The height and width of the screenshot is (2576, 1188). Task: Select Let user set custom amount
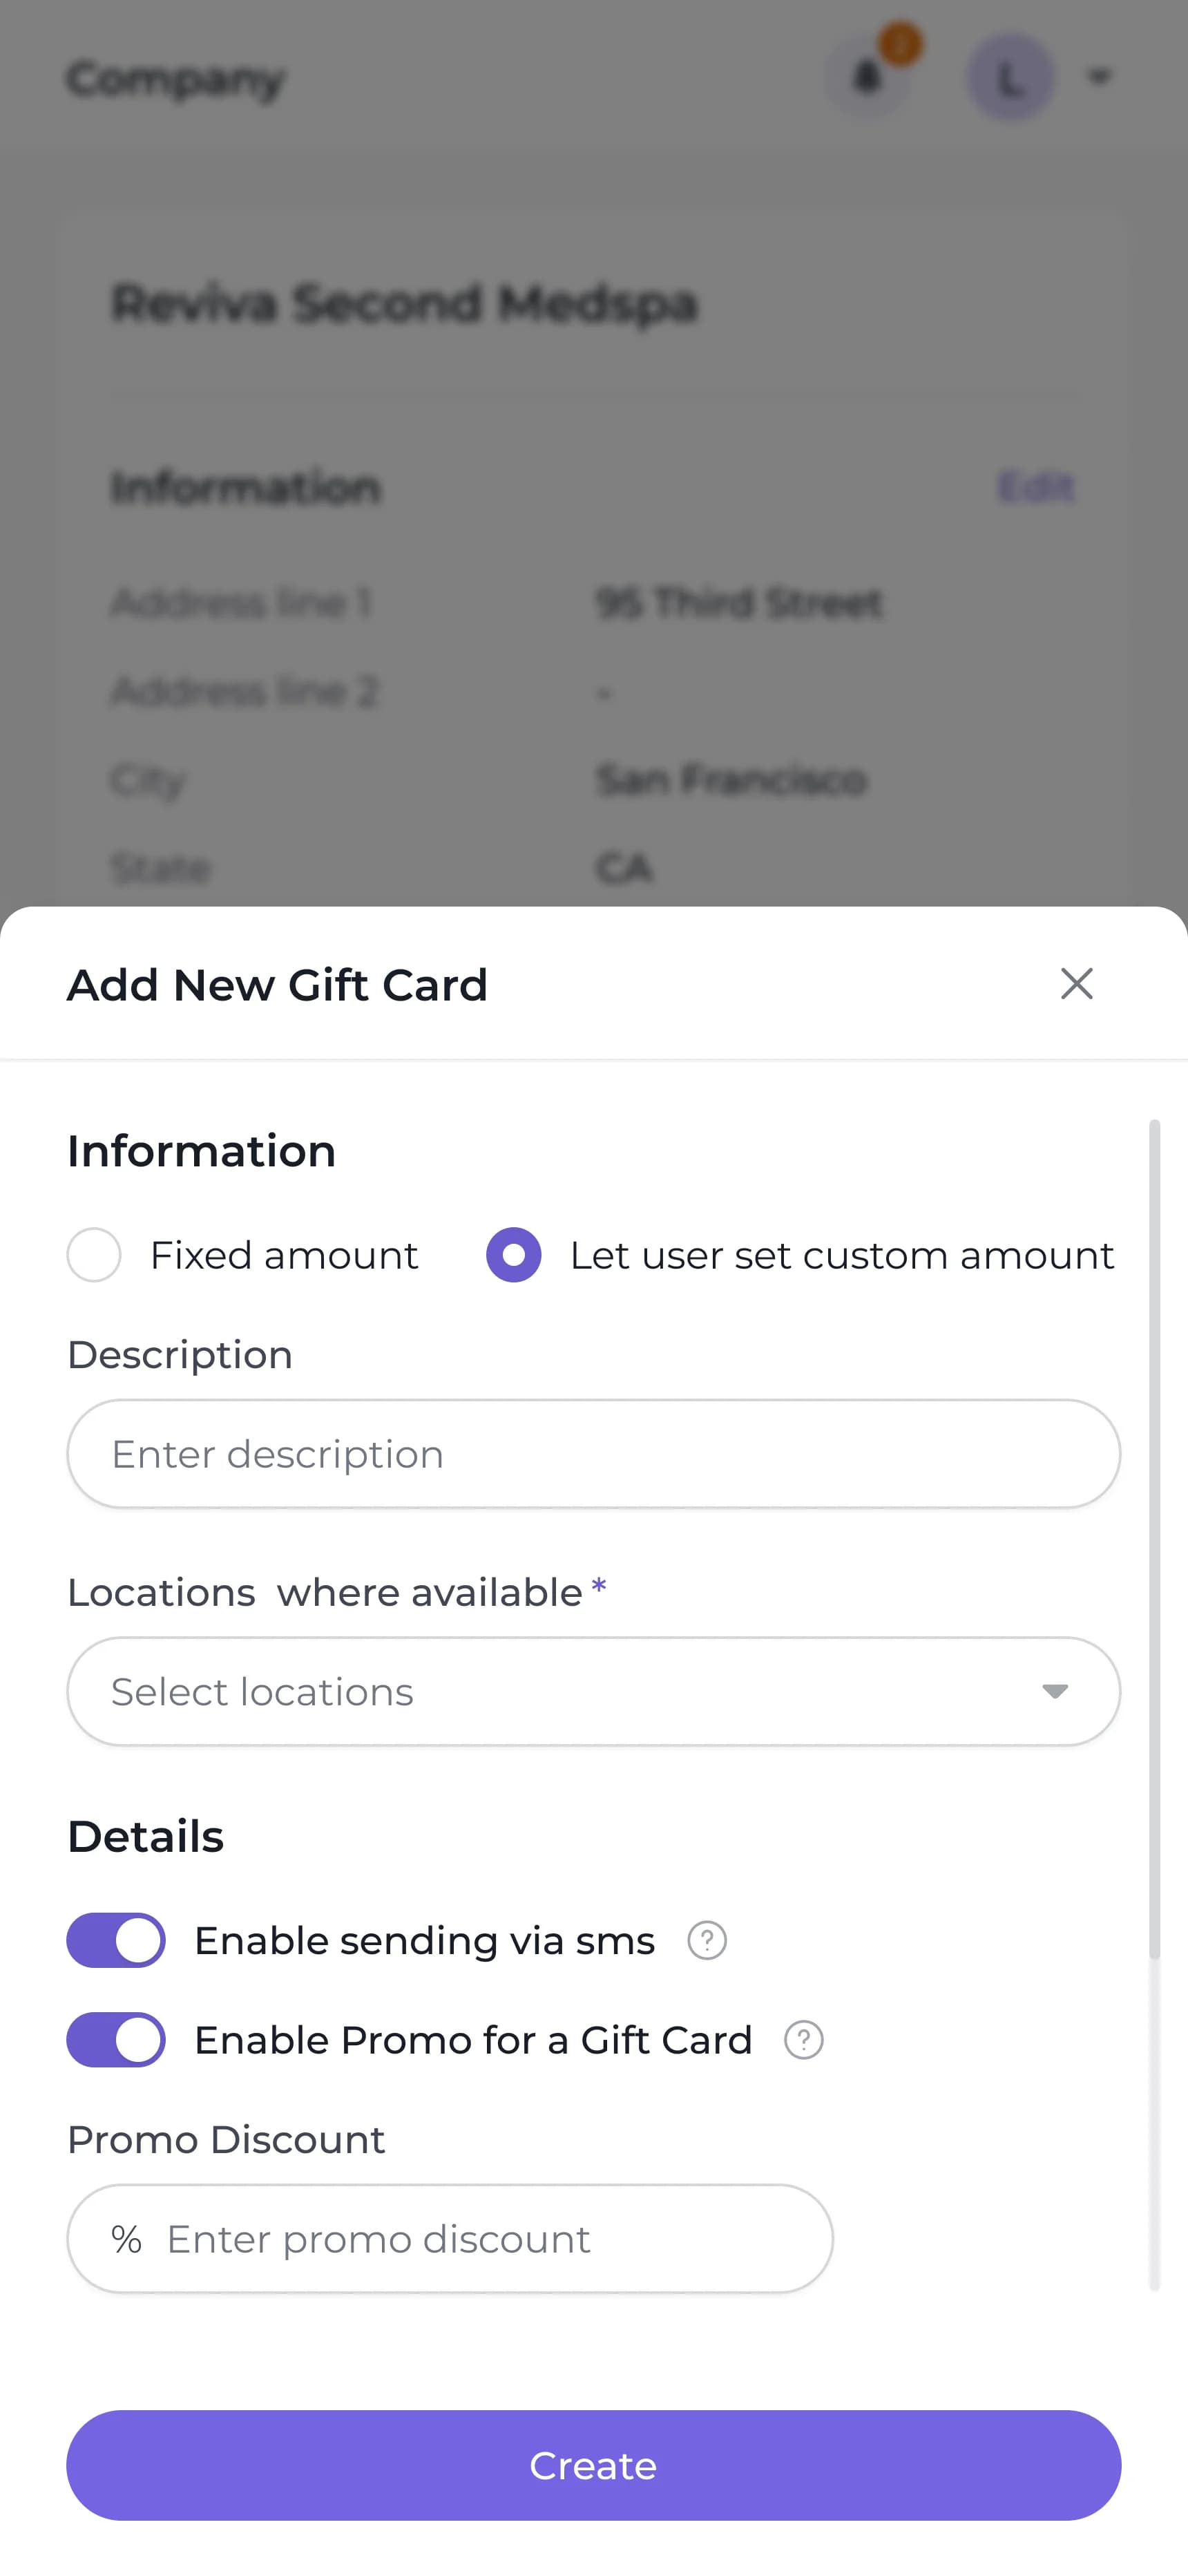(x=513, y=1256)
